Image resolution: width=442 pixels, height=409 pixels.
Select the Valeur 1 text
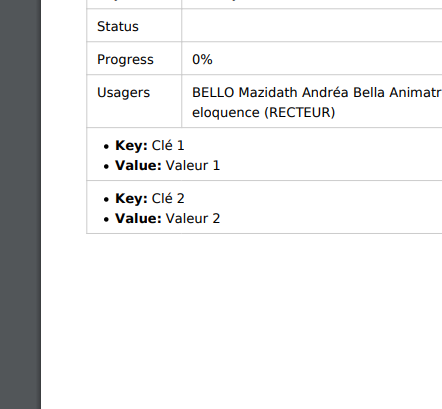(x=193, y=166)
